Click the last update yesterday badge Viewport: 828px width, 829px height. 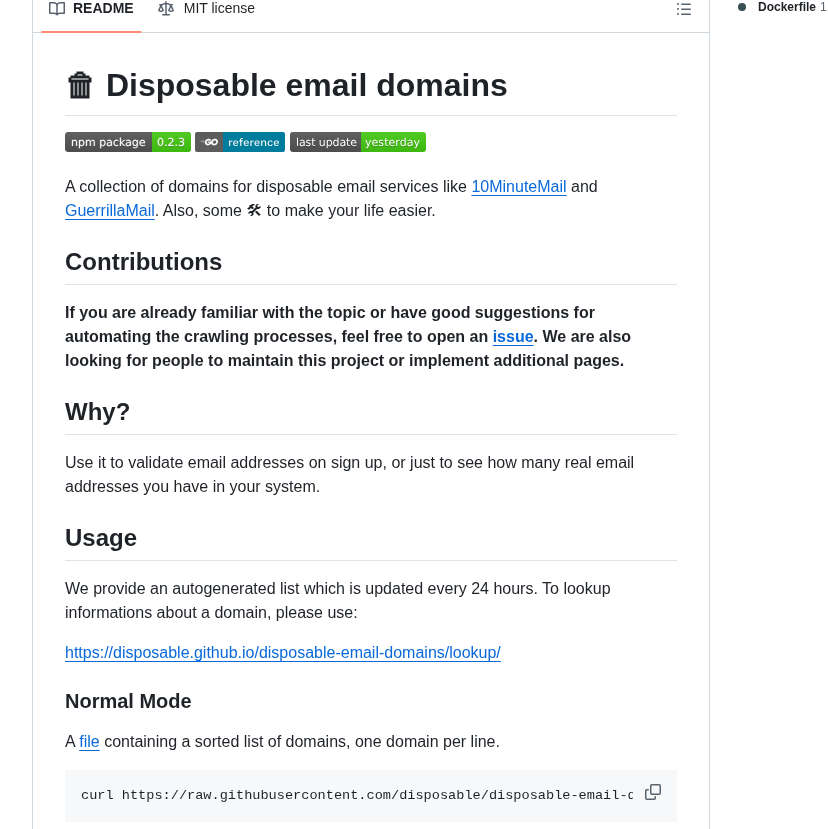[x=358, y=142]
